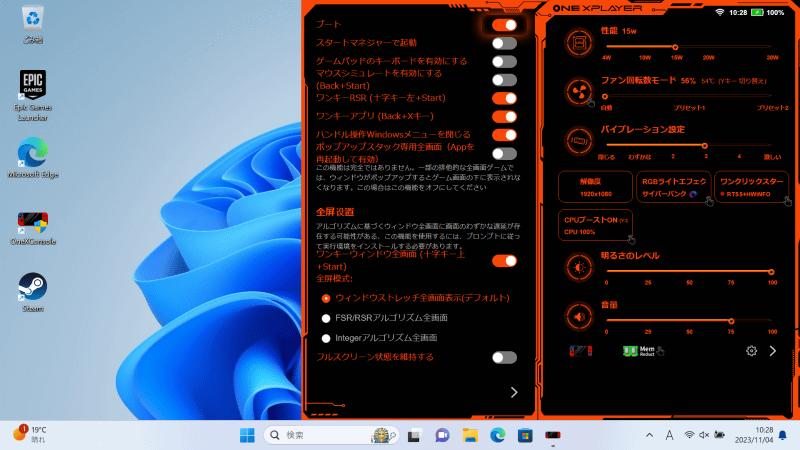Click the performance TDP chip icon
This screenshot has height=450, width=800.
pyautogui.click(x=579, y=42)
